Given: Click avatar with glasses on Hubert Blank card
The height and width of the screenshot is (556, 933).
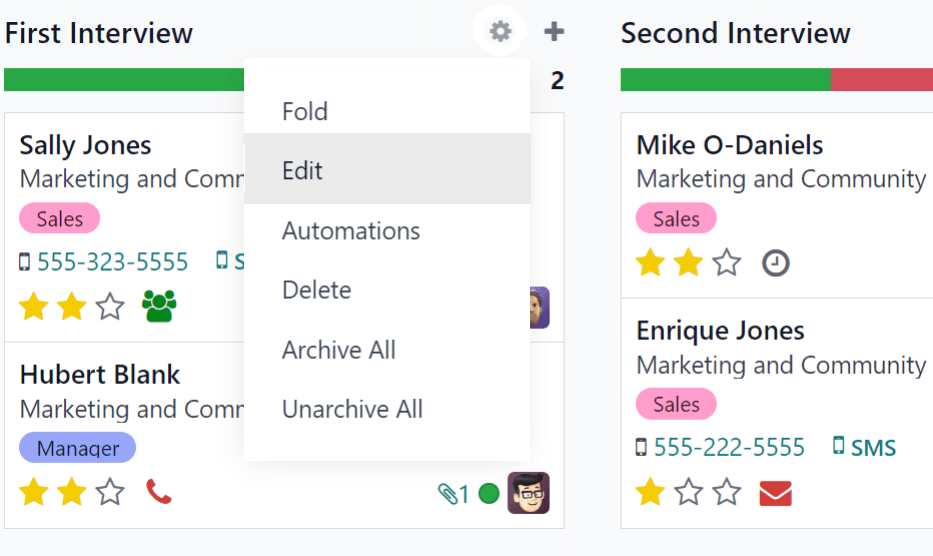Looking at the screenshot, I should [528, 493].
